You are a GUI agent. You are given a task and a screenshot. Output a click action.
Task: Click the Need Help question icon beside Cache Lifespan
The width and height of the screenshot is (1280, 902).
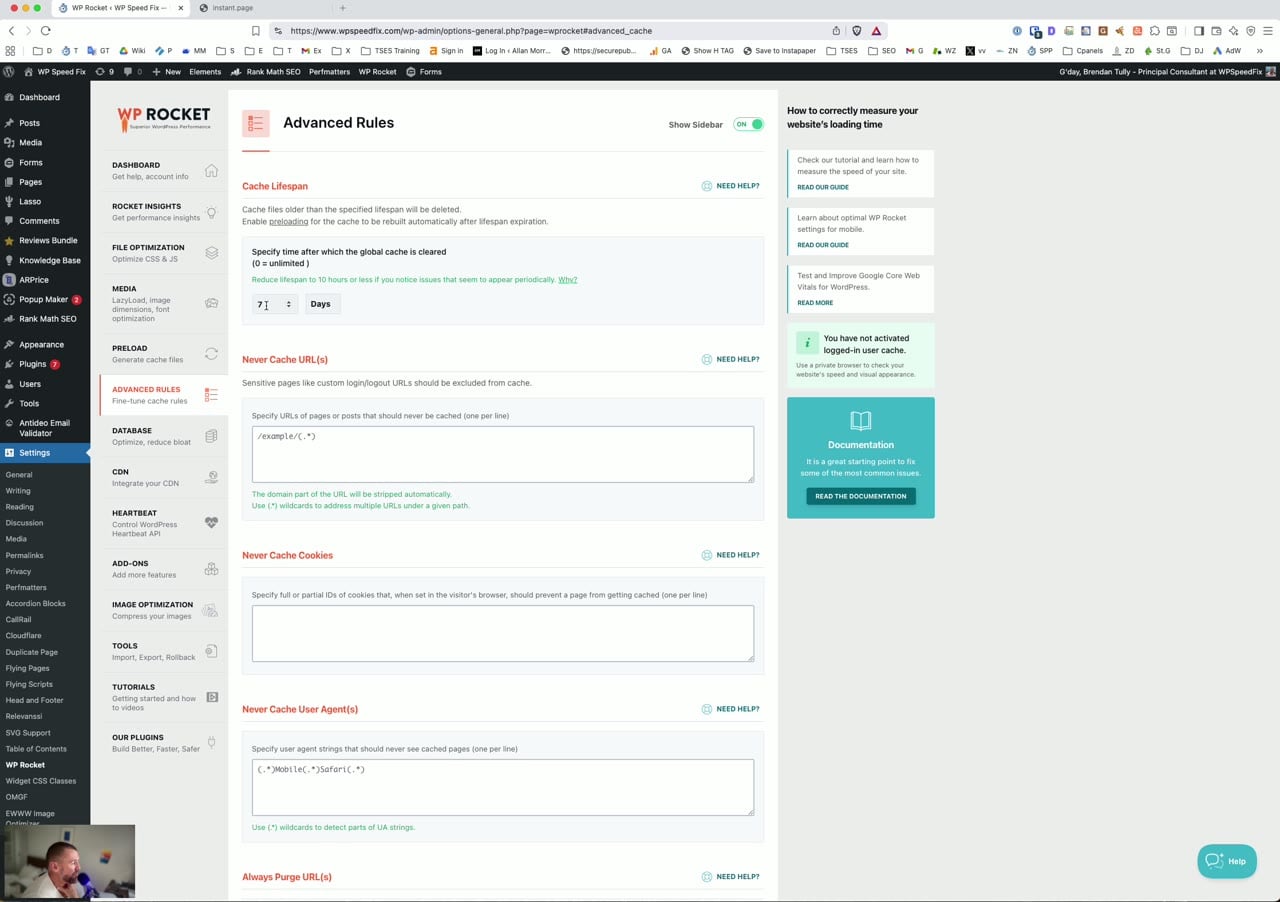coord(708,185)
